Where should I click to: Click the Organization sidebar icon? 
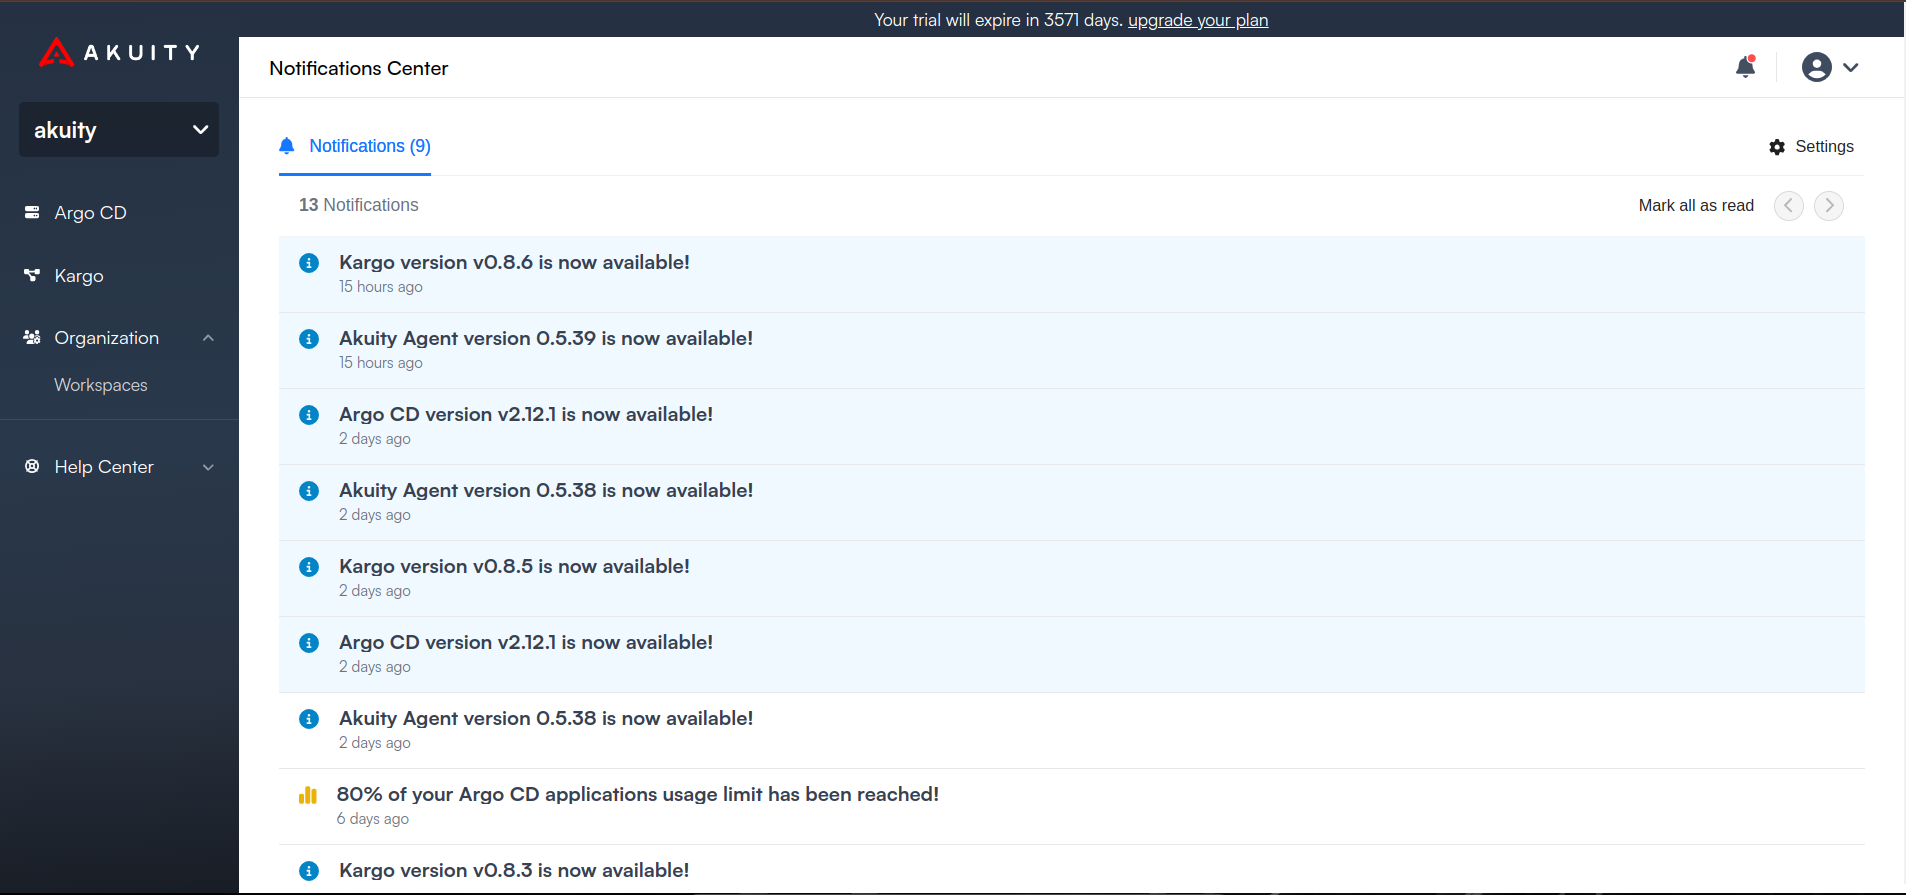(32, 337)
